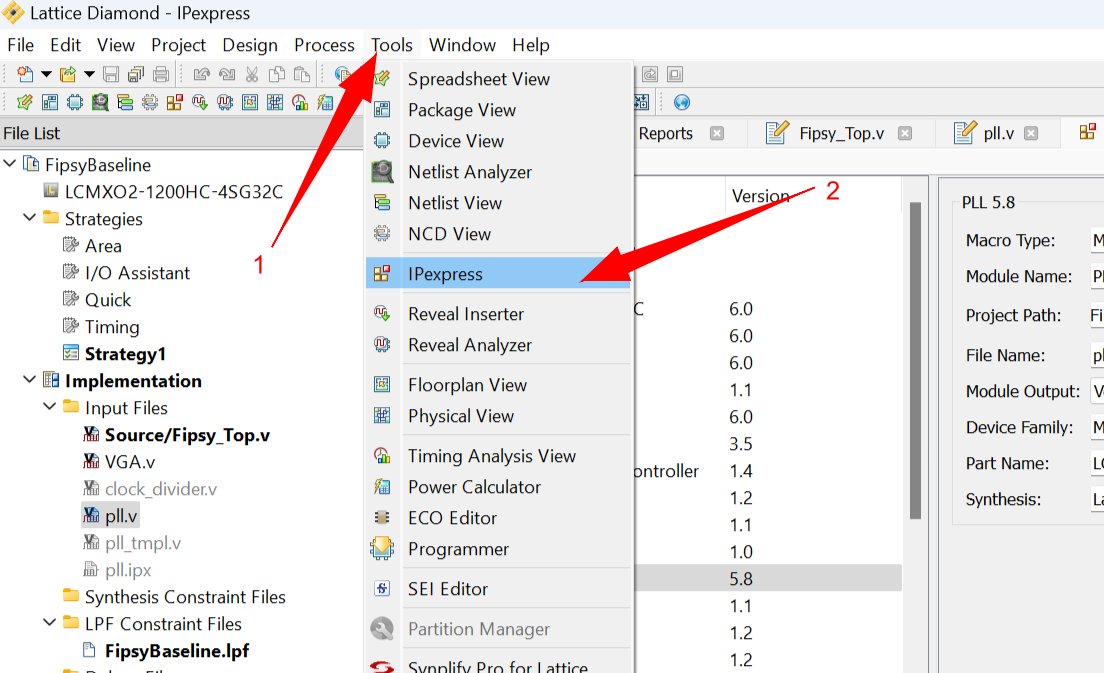Collapse the FipsyBaseline project node
This screenshot has height=673, width=1104.
10,163
